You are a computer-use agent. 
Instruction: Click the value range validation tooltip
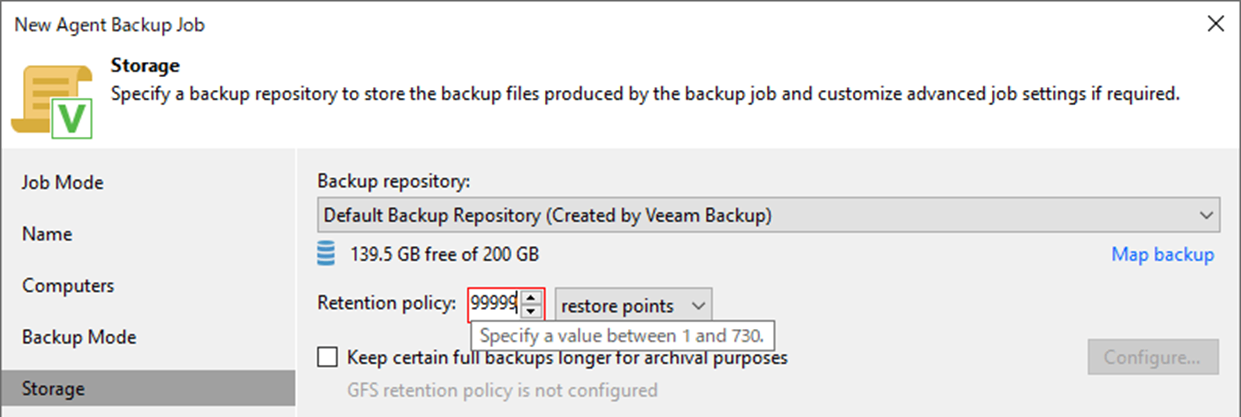point(623,336)
